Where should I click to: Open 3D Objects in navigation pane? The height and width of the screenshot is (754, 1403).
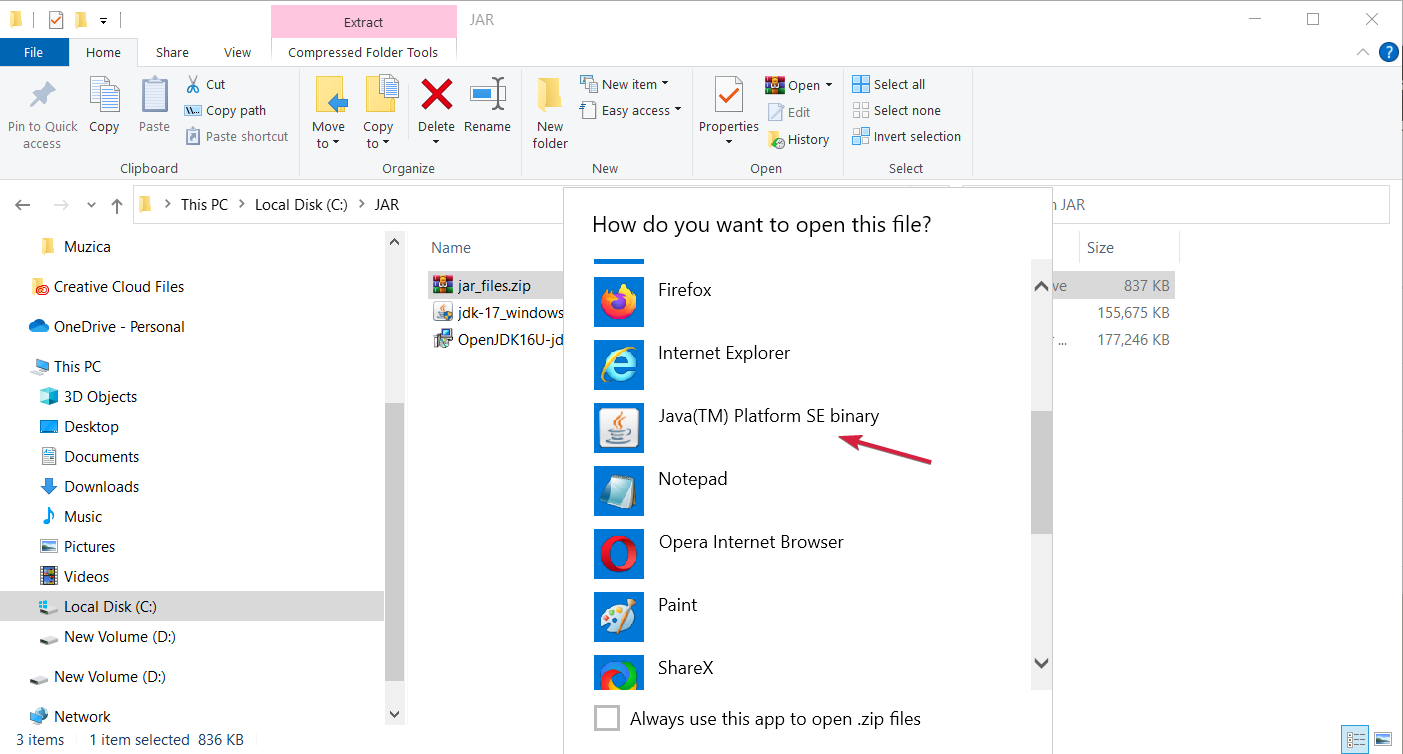[88, 397]
